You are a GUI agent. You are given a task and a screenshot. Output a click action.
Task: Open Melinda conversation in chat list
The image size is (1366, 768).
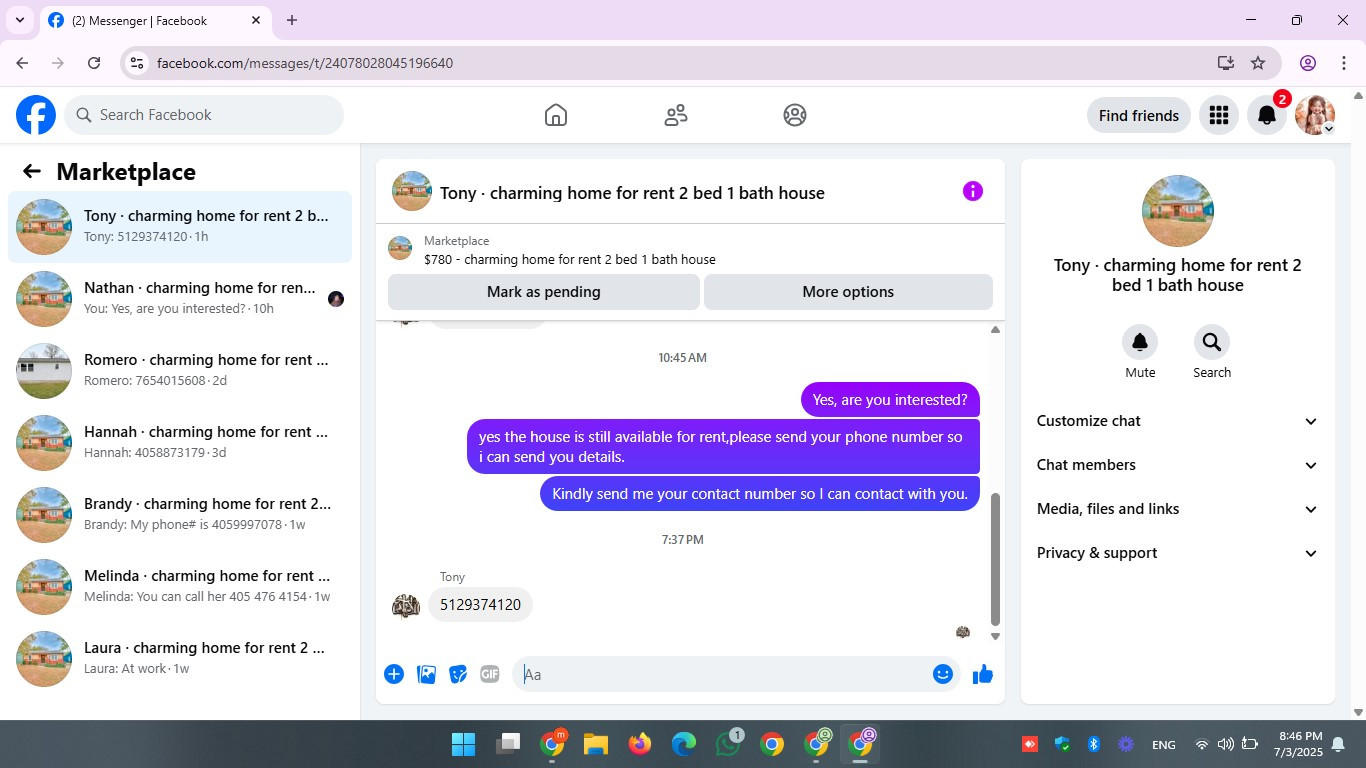(180, 587)
